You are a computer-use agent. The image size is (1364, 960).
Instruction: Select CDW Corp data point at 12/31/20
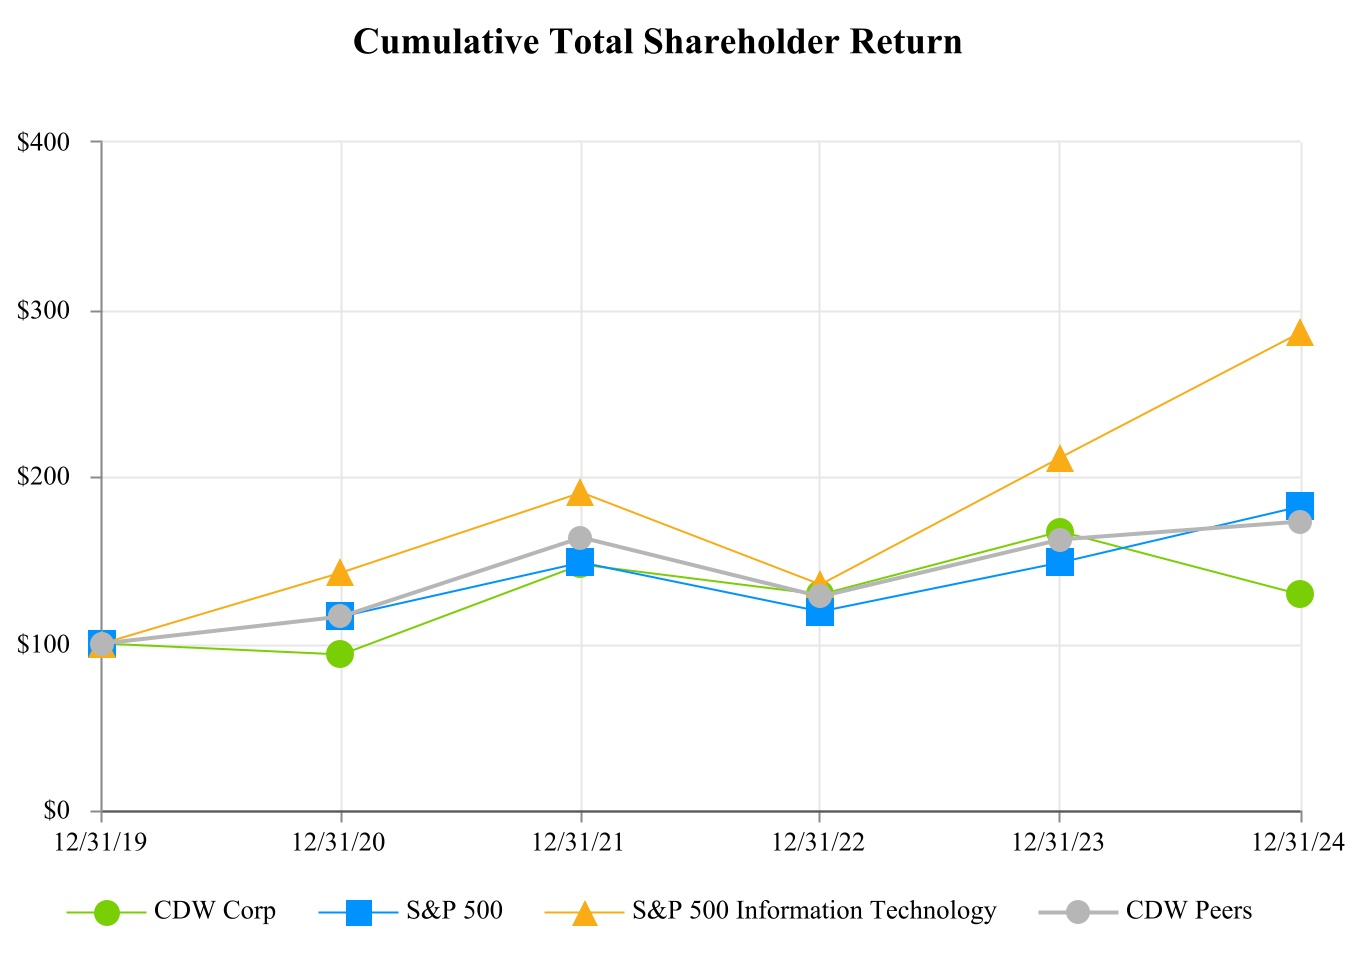340,654
